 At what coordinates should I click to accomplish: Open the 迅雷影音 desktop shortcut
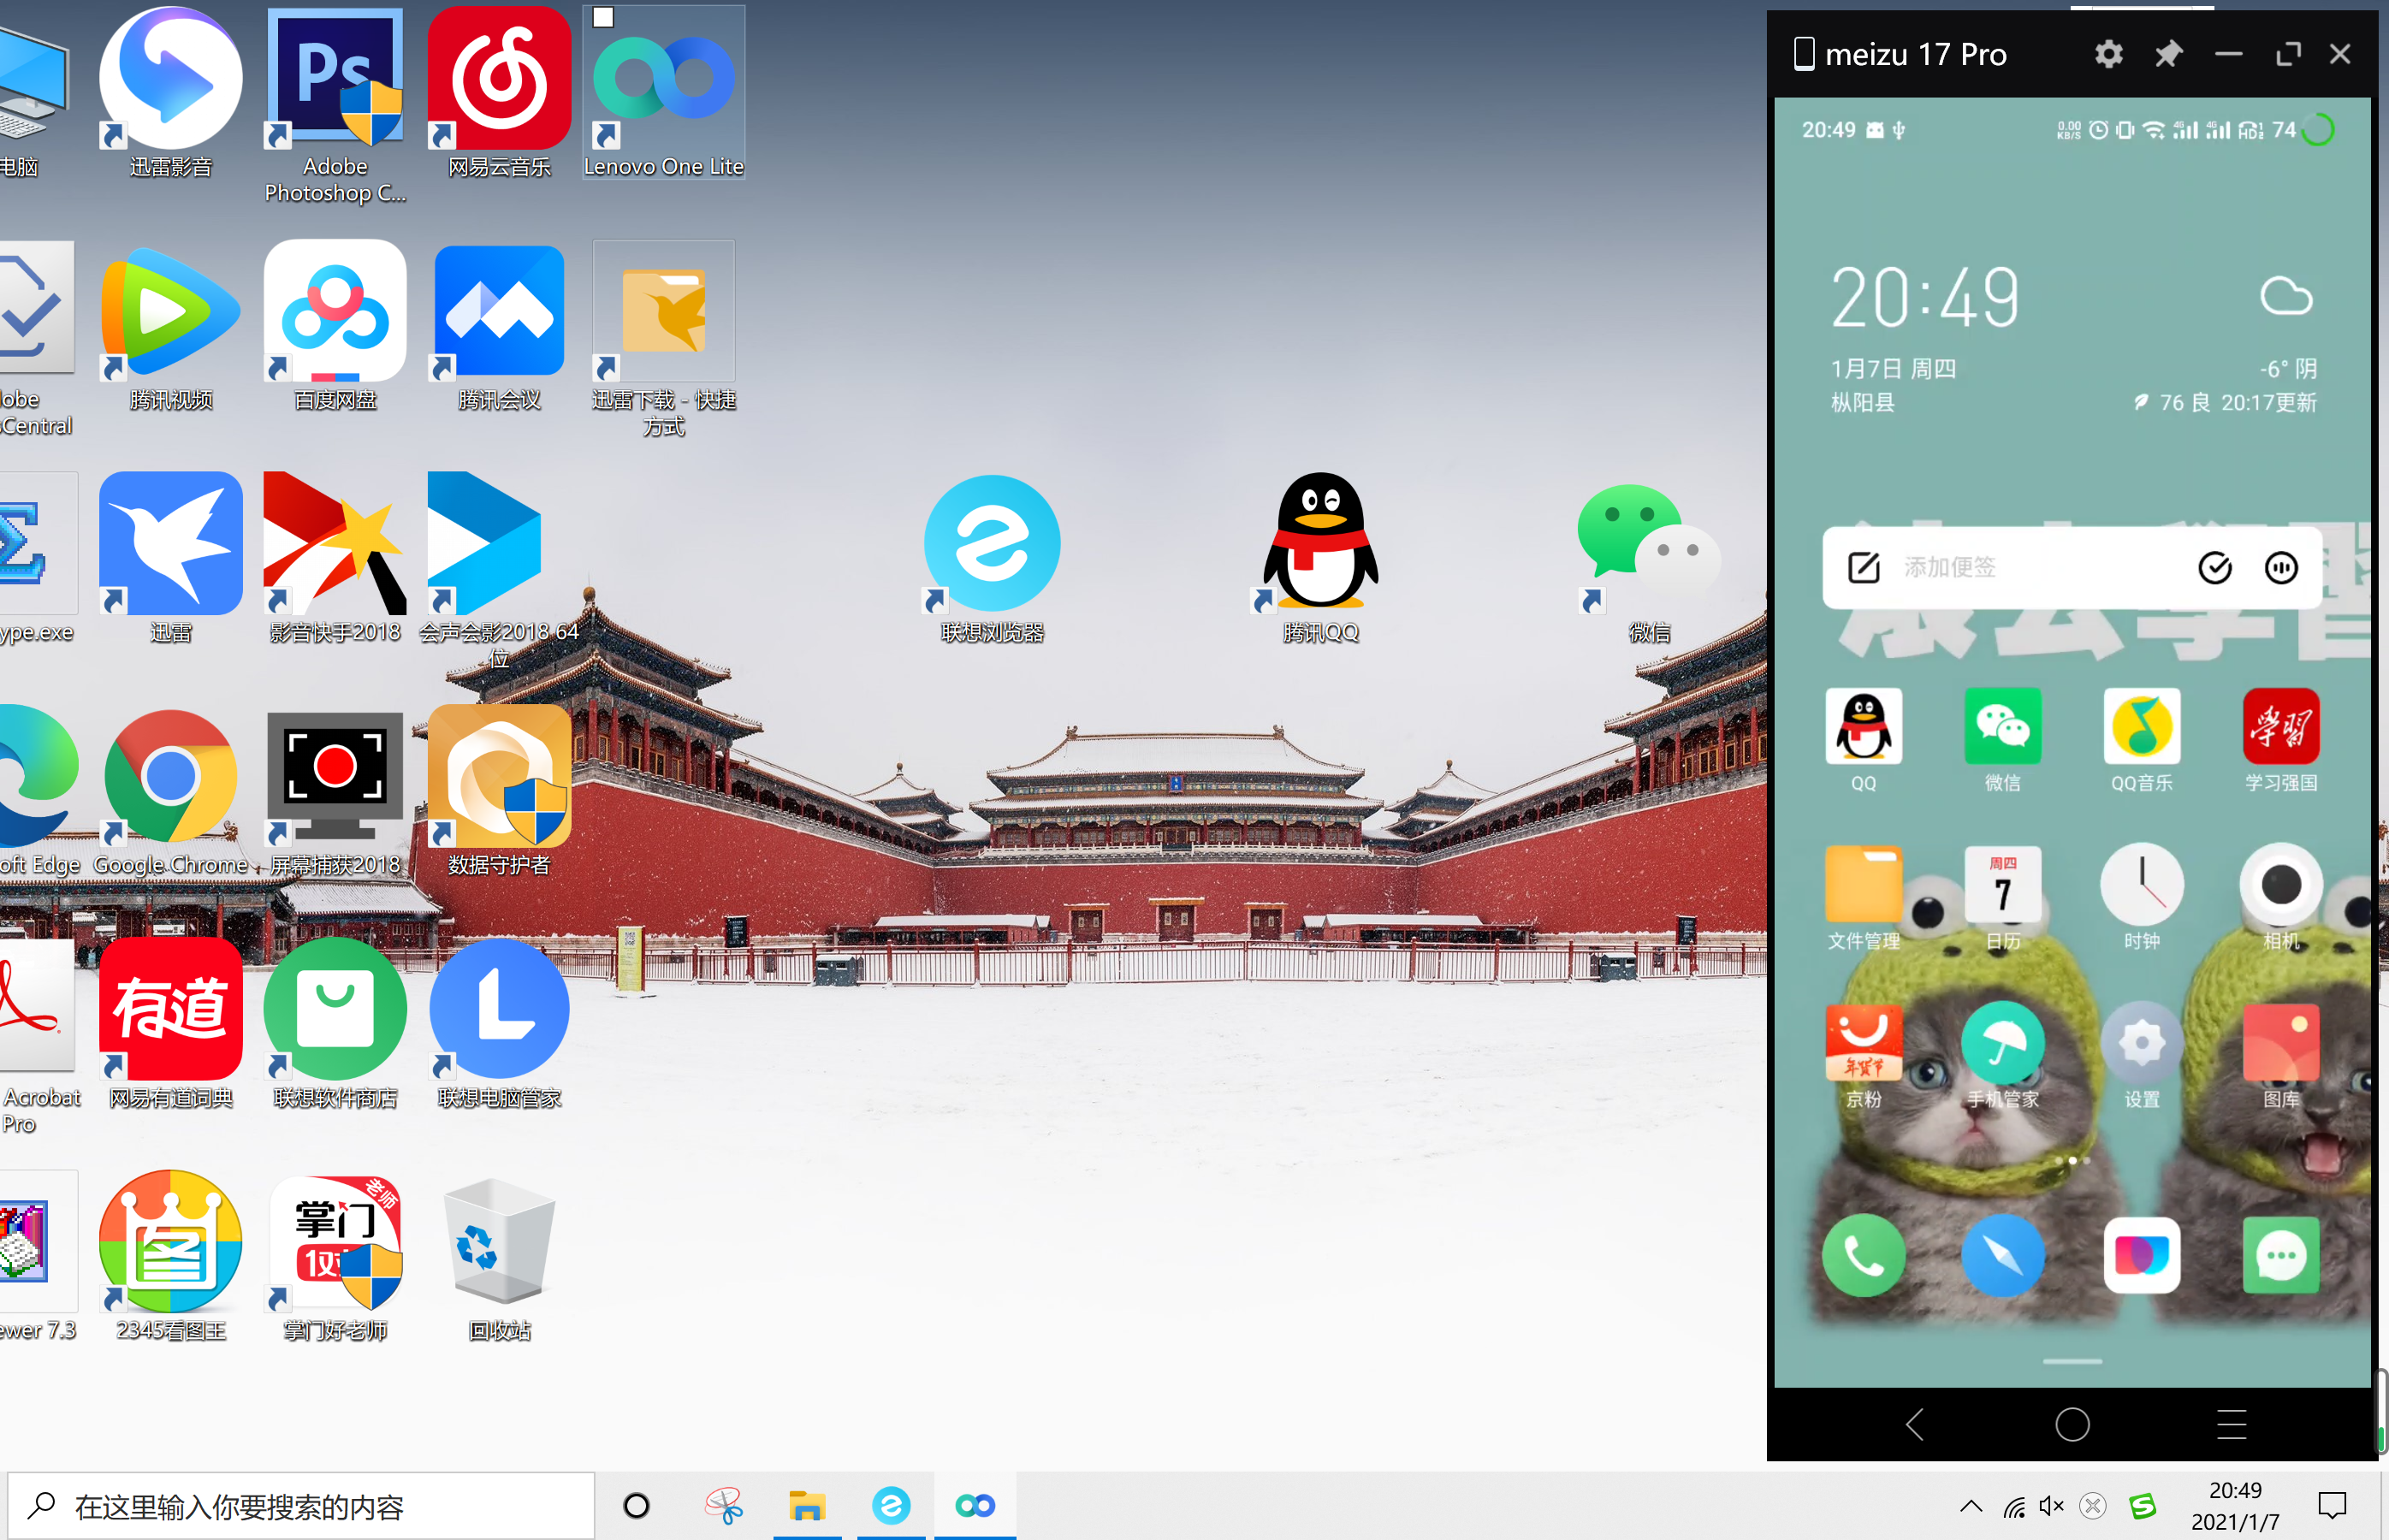[x=170, y=92]
